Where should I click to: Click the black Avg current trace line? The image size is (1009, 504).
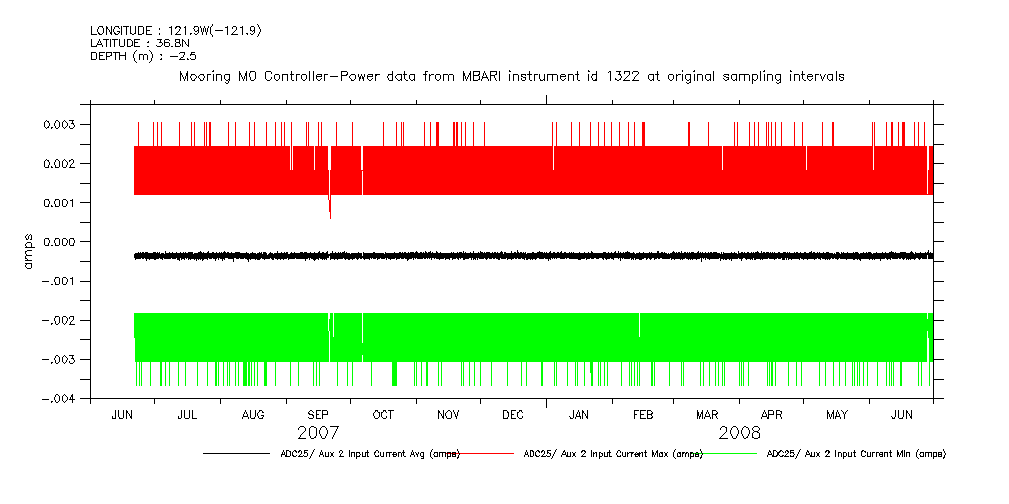[530, 256]
